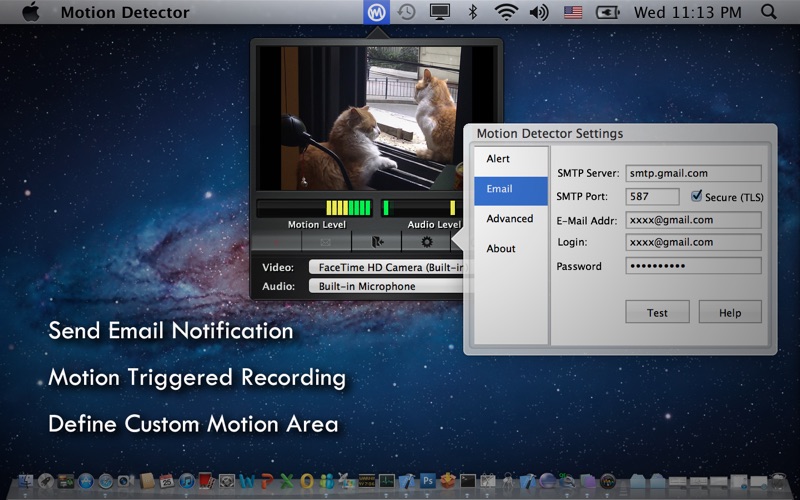This screenshot has width=800, height=500.
Task: Click the volume speaker icon in menu bar
Action: pyautogui.click(x=539, y=12)
